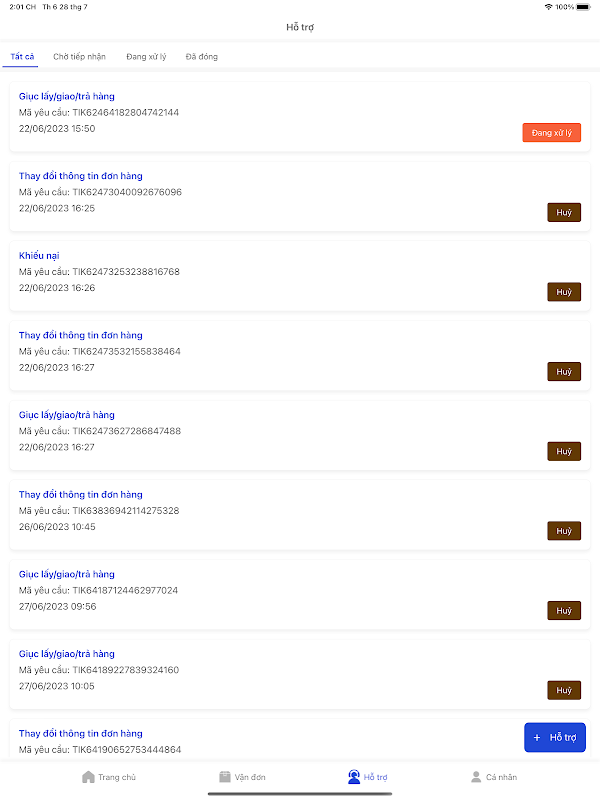Screen dimensions: 600x800
Task: Tap Huỷ on the 27/06/2023 10:05 request
Action: click(x=564, y=690)
